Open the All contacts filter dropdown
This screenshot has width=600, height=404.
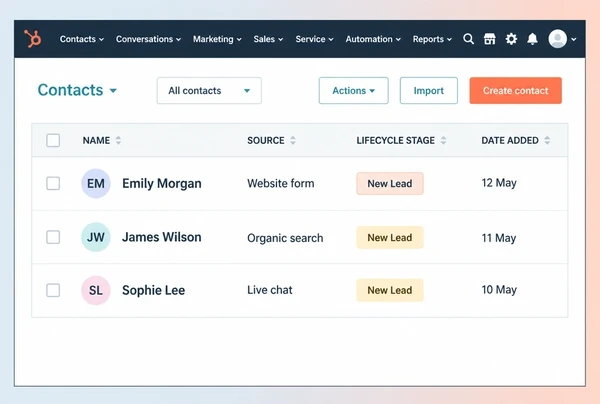pos(209,91)
